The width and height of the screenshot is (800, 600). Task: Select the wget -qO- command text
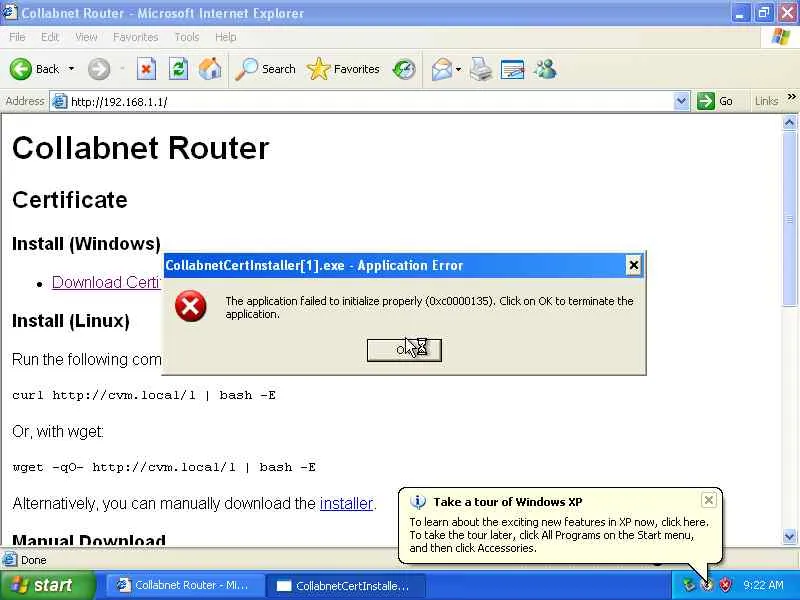pos(164,467)
